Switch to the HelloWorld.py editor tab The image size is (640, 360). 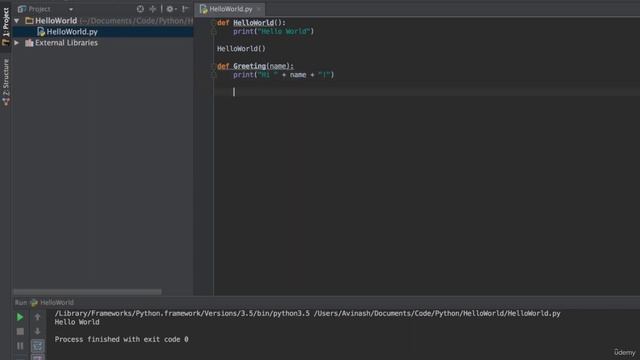point(230,9)
